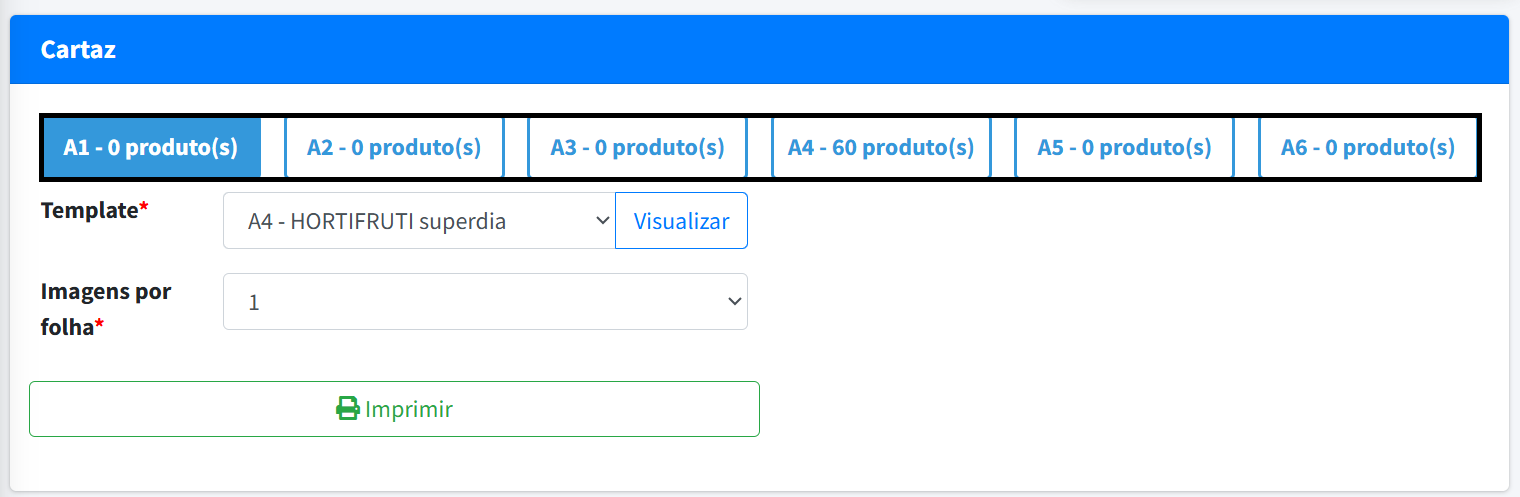Click the printer icon on Imprimir

(347, 409)
